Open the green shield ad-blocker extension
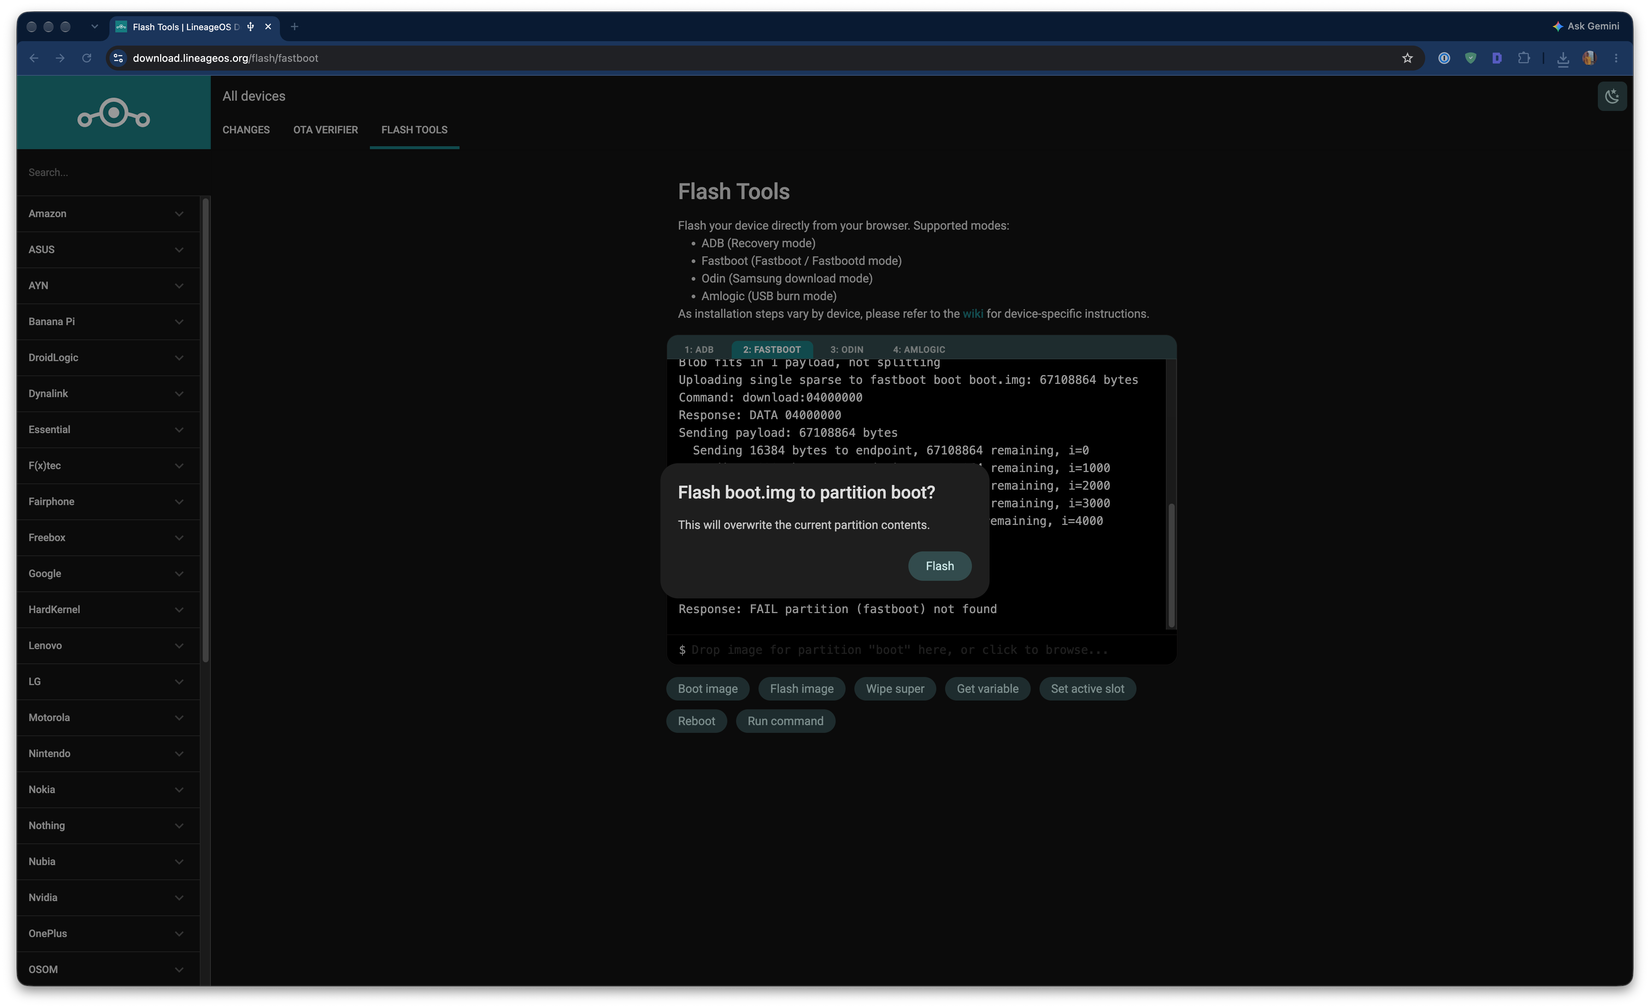 click(1470, 58)
